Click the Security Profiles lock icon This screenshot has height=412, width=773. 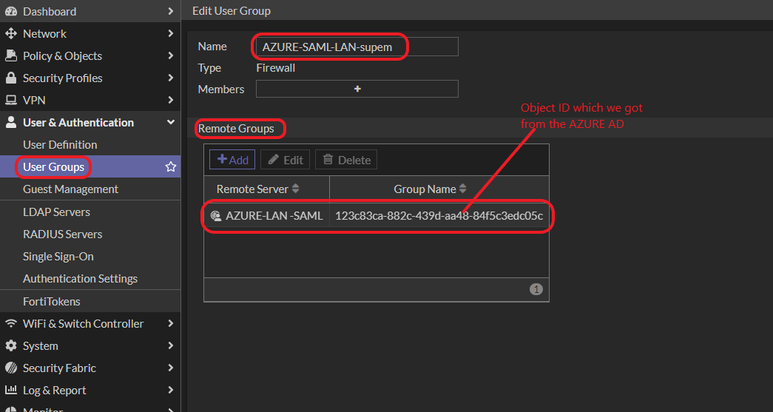tap(10, 78)
